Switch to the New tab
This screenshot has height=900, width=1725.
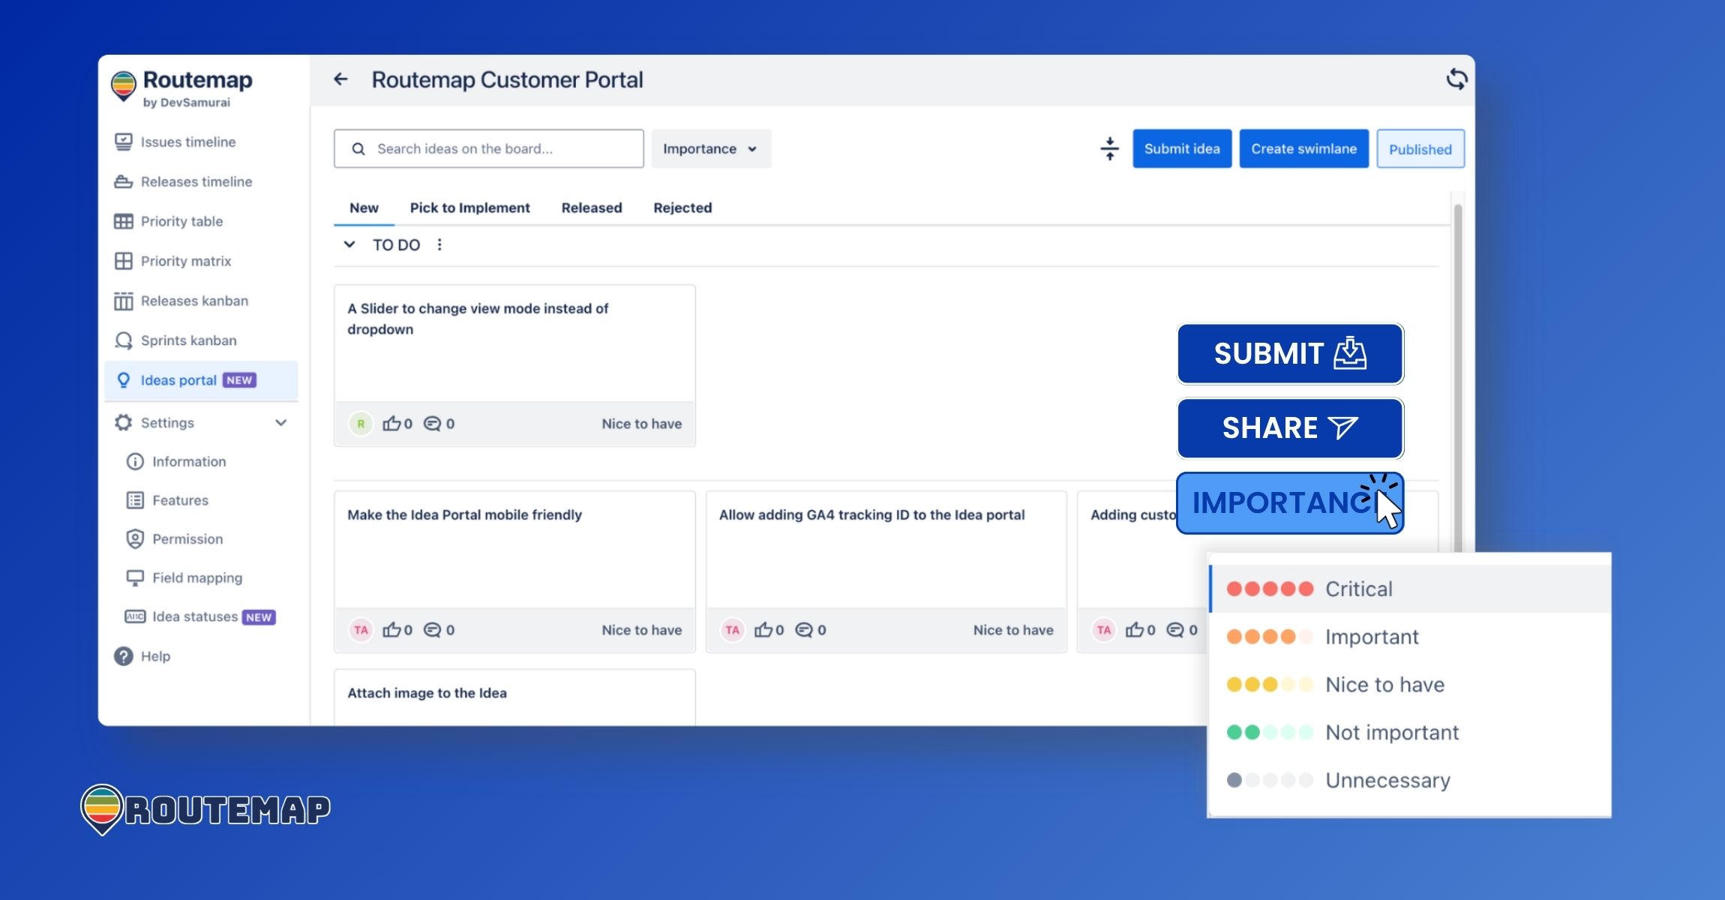tap(364, 208)
